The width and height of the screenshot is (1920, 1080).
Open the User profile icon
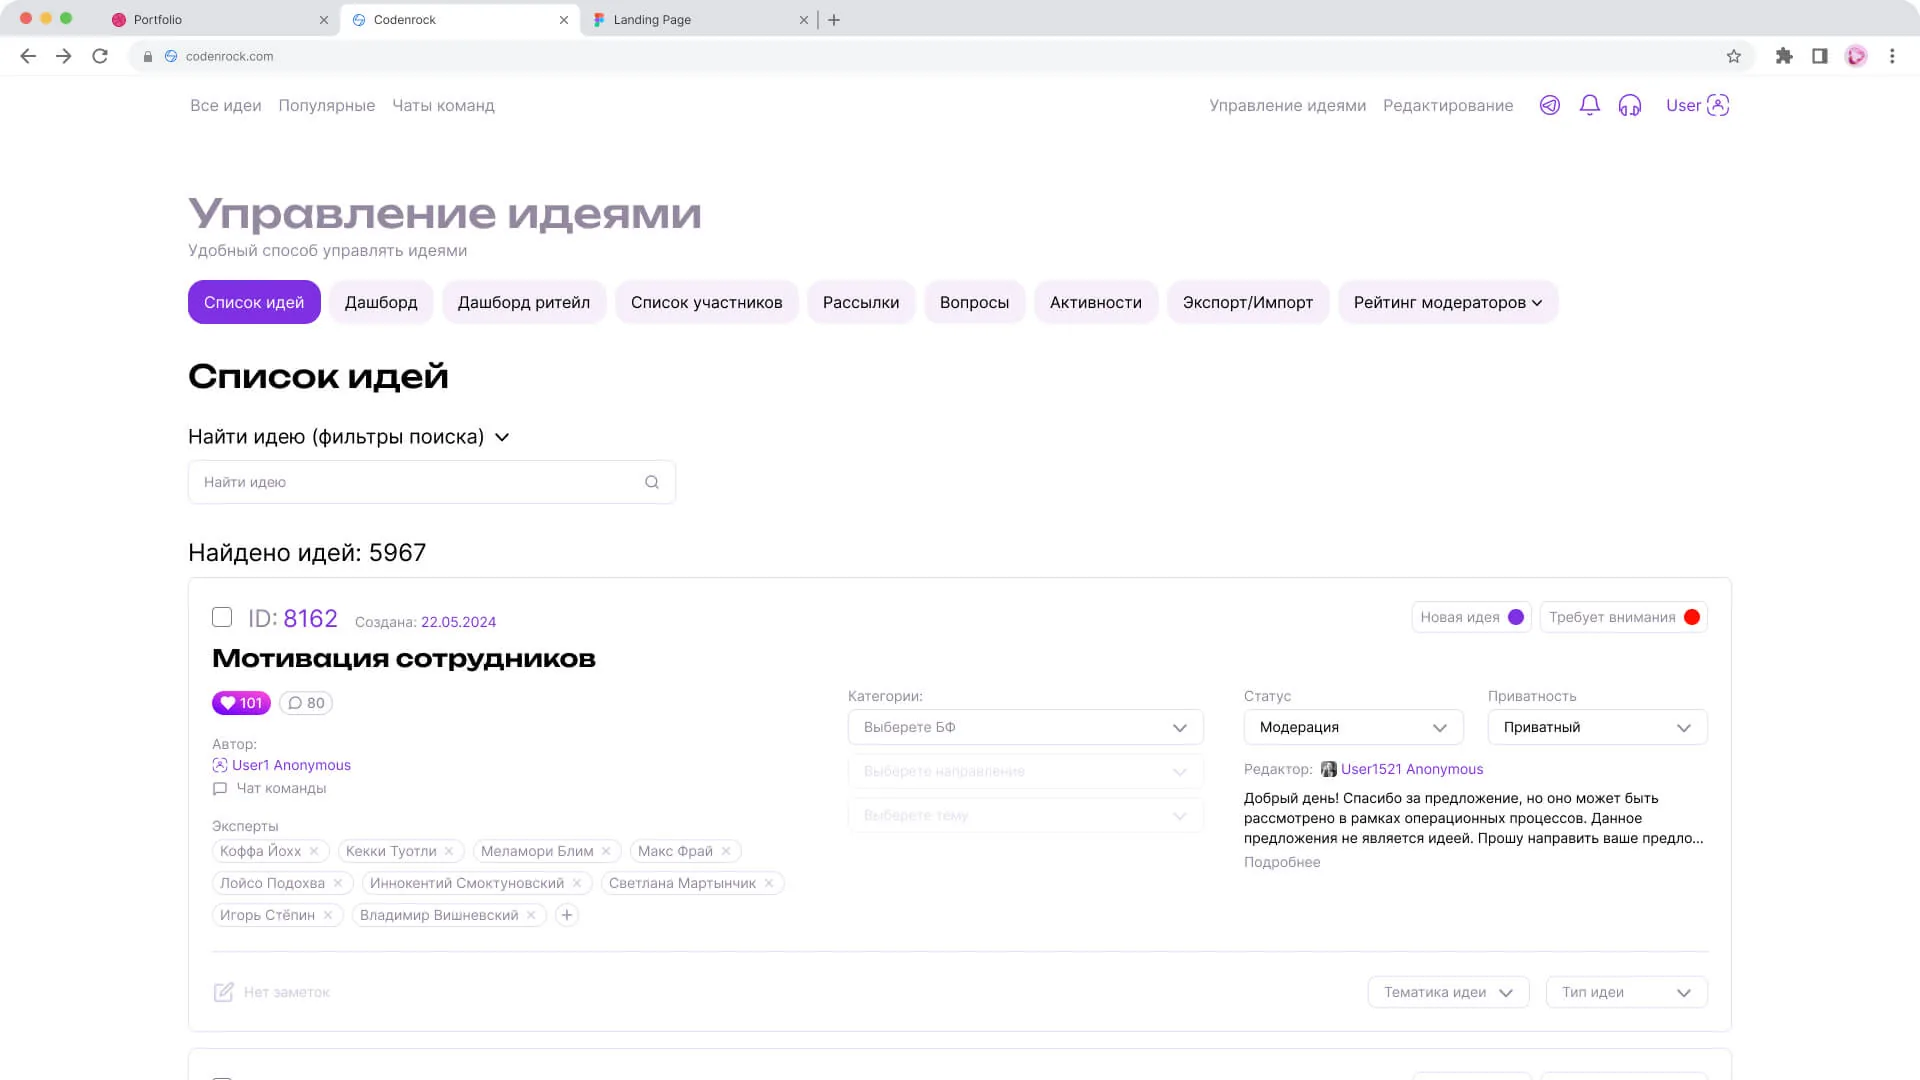(1717, 105)
